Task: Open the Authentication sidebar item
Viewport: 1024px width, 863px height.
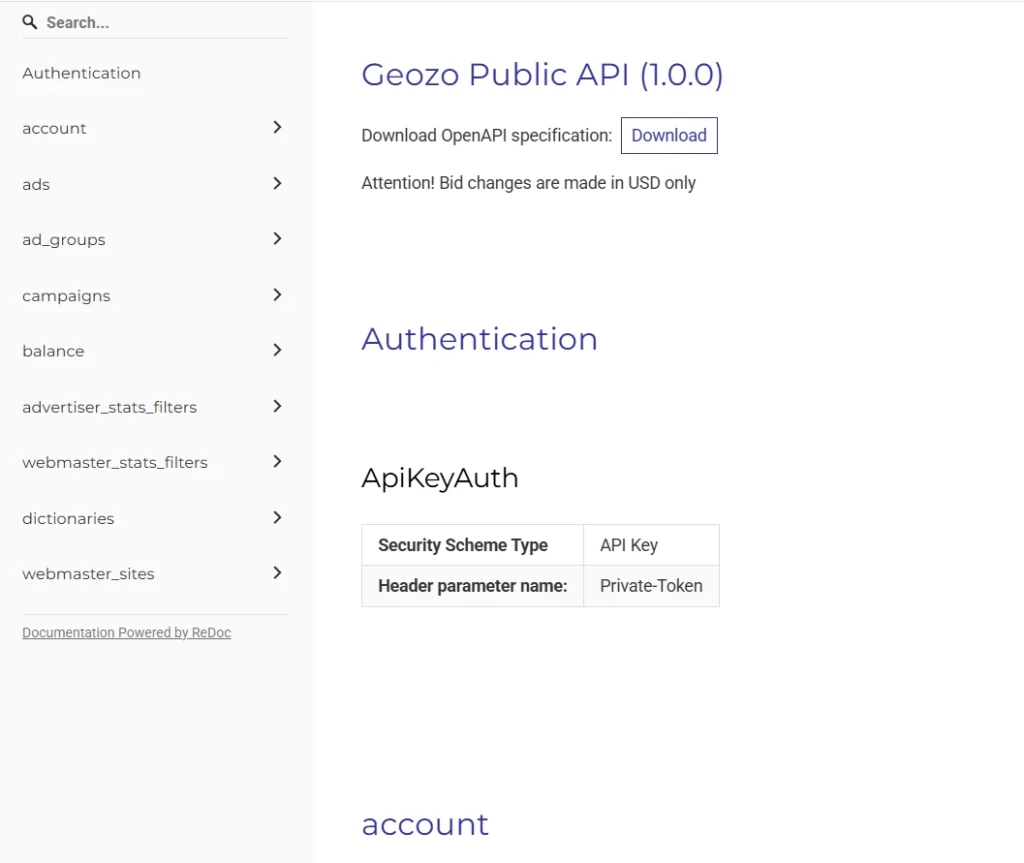Action: coord(82,73)
